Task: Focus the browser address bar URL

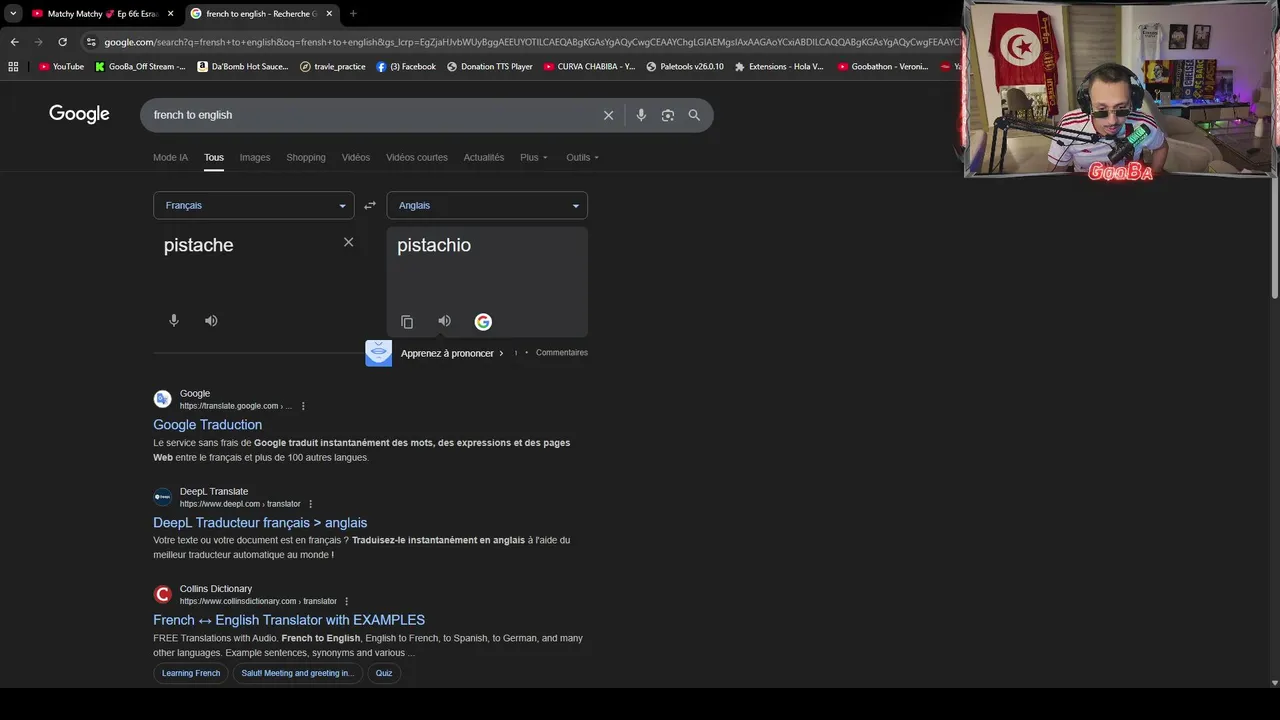Action: (x=530, y=42)
